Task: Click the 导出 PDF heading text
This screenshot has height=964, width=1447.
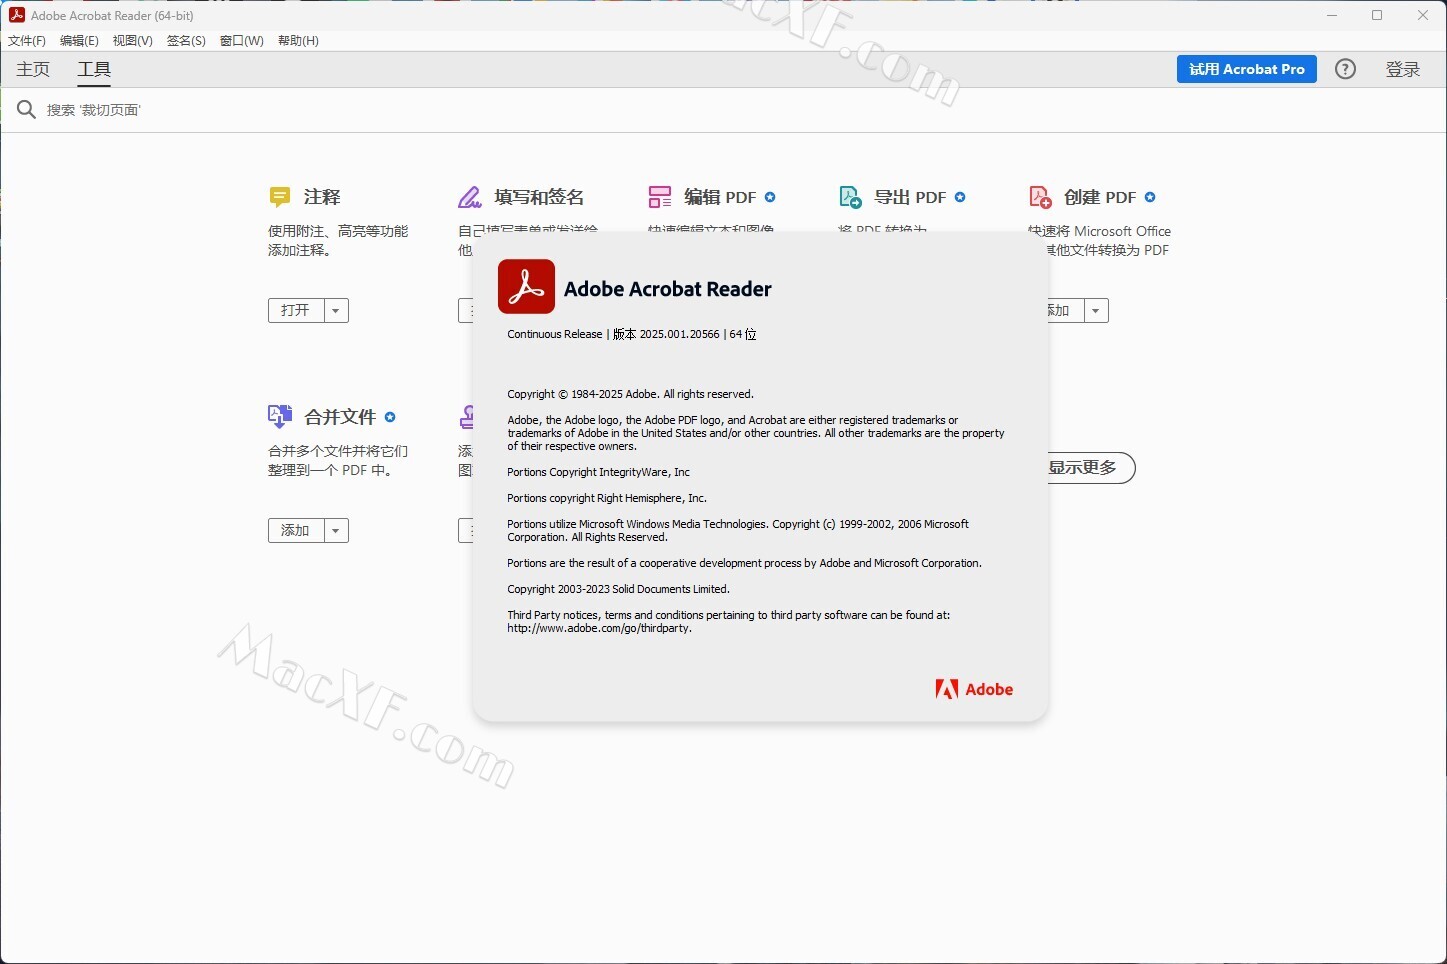Action: 910,197
